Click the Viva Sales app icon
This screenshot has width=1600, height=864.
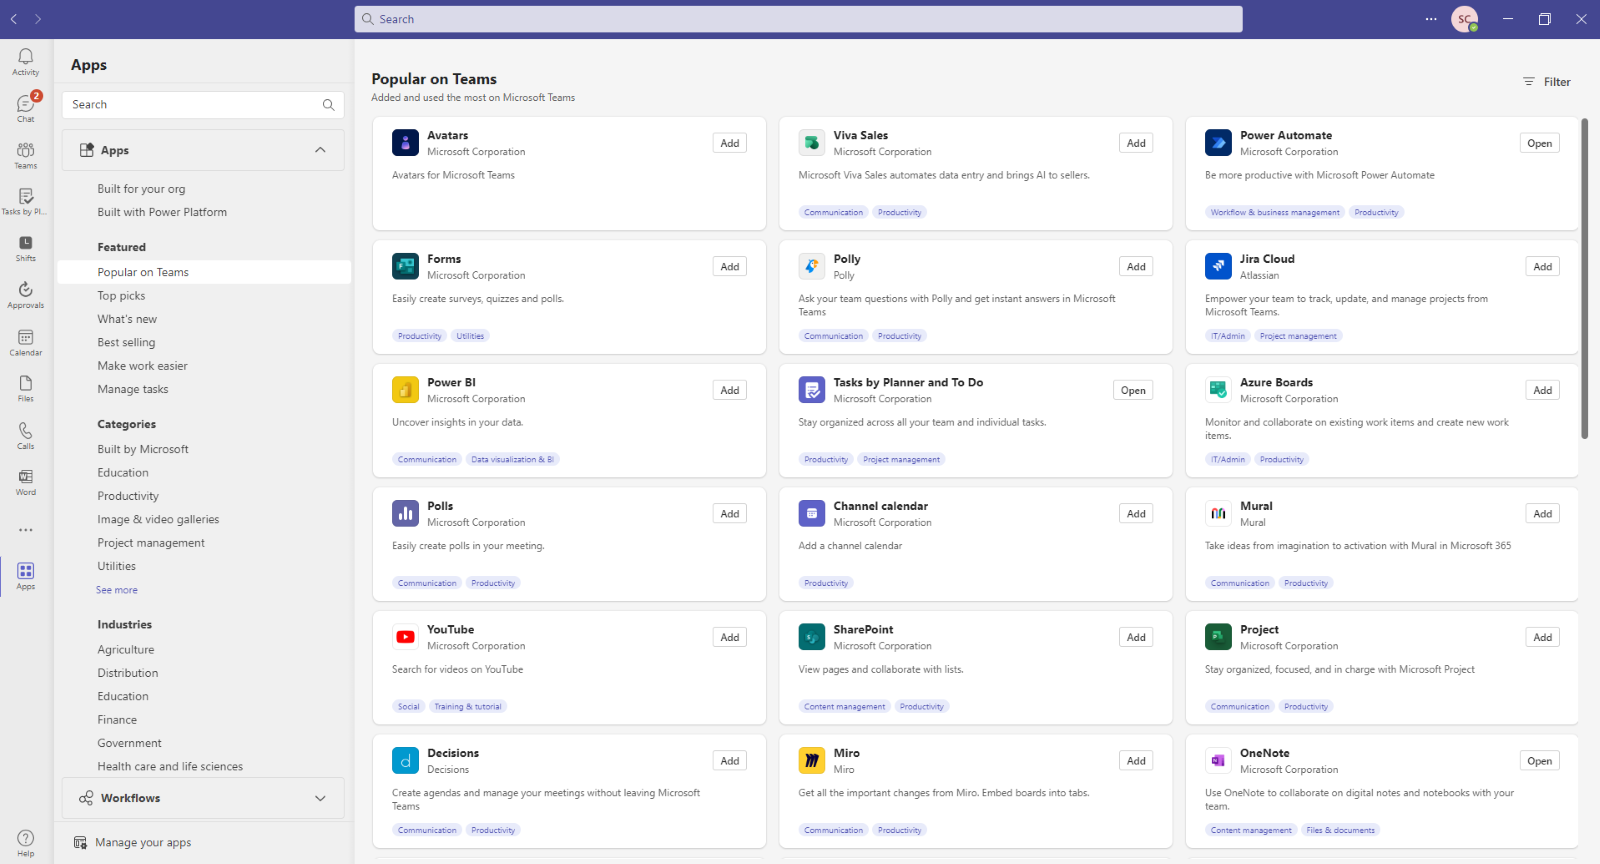(812, 143)
